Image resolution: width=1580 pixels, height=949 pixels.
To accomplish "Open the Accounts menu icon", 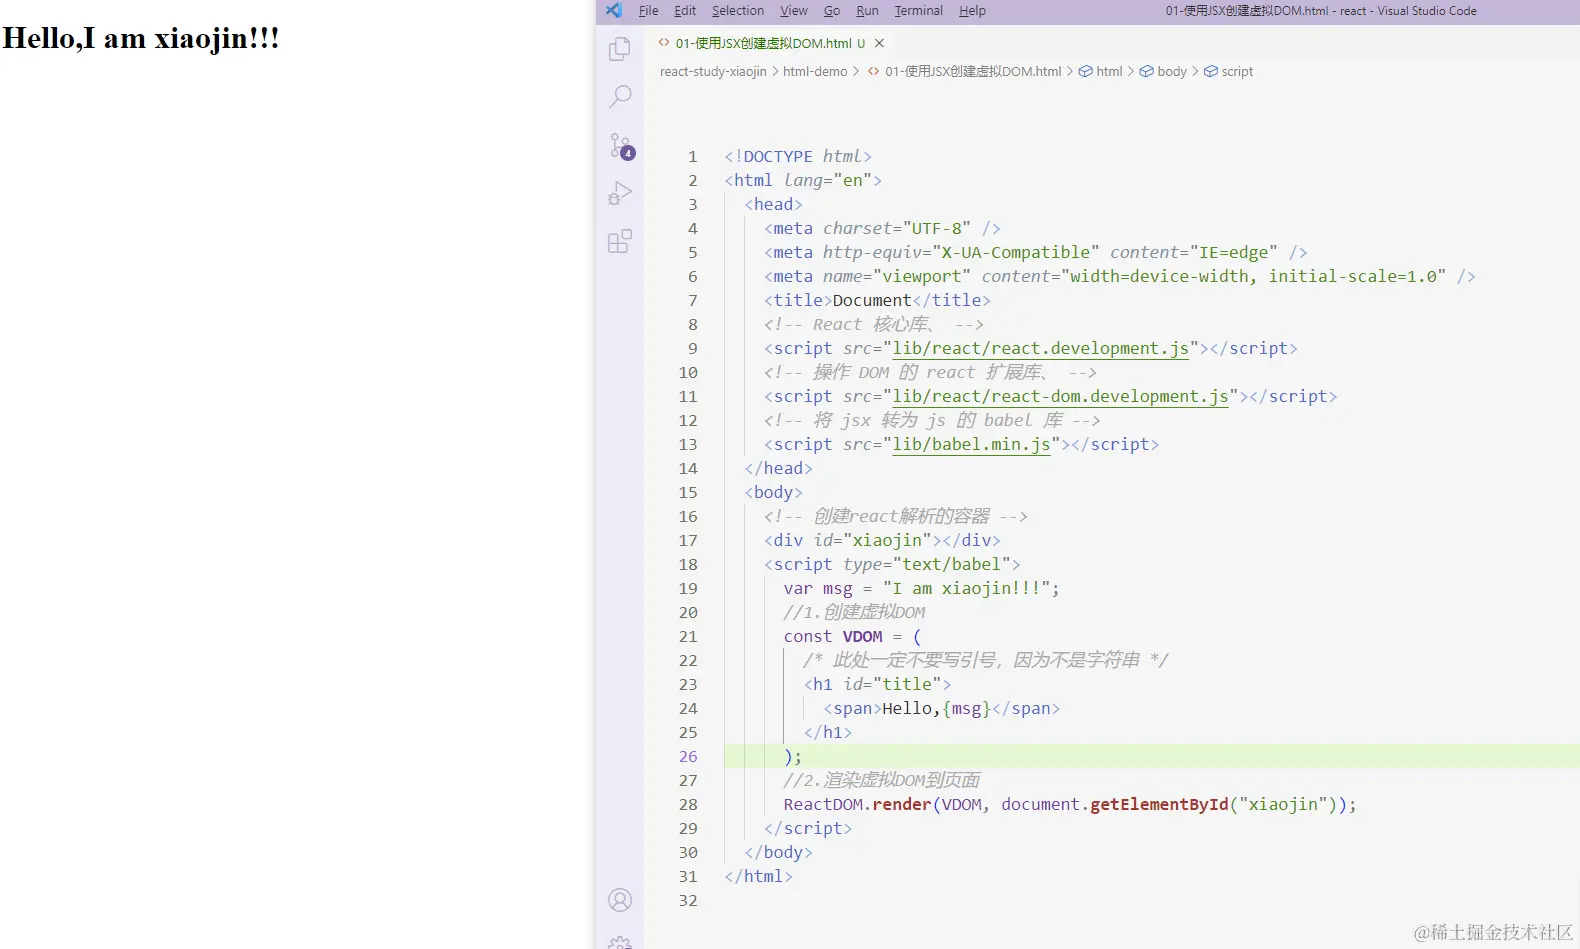I will [620, 900].
